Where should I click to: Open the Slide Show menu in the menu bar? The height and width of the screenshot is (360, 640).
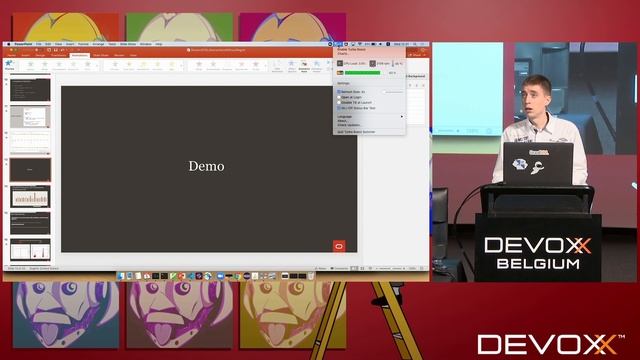128,44
